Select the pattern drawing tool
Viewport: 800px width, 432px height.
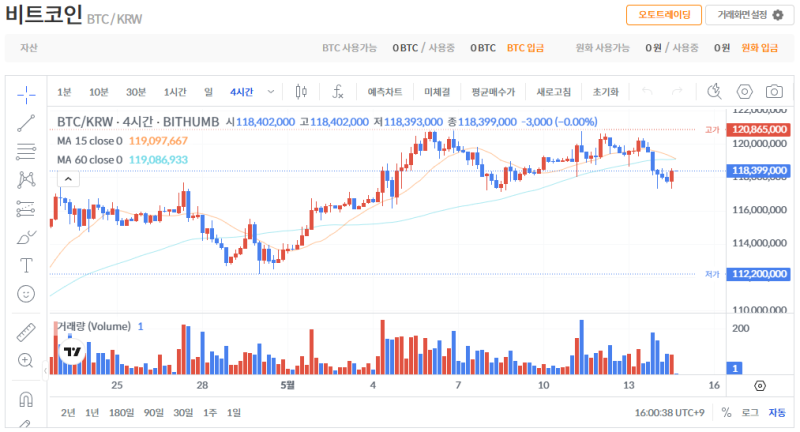pos(26,180)
